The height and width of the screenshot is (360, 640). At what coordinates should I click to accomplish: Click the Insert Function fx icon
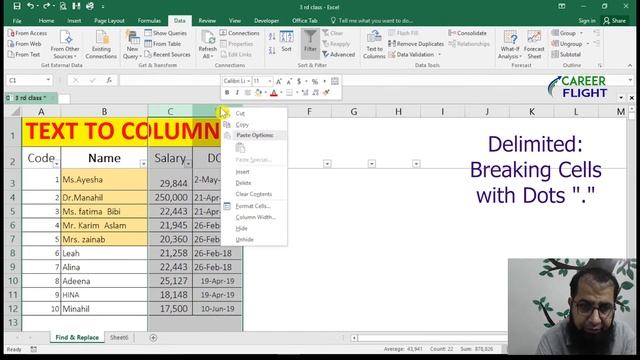click(109, 80)
